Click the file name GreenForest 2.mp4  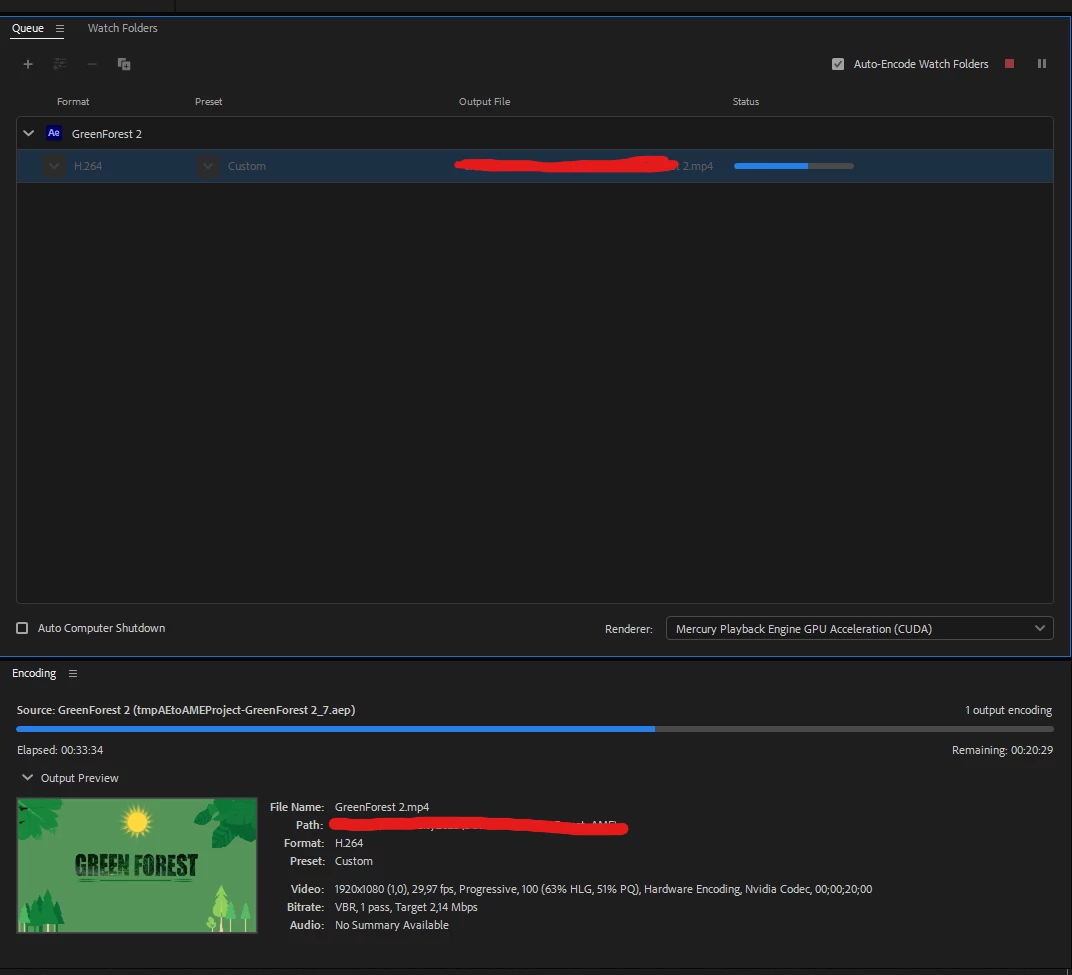(382, 807)
